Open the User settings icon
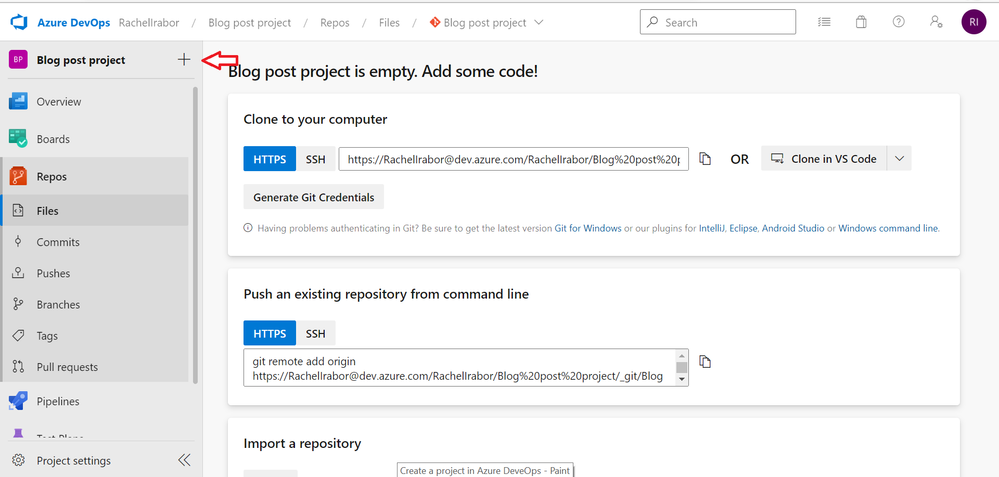 (x=936, y=22)
